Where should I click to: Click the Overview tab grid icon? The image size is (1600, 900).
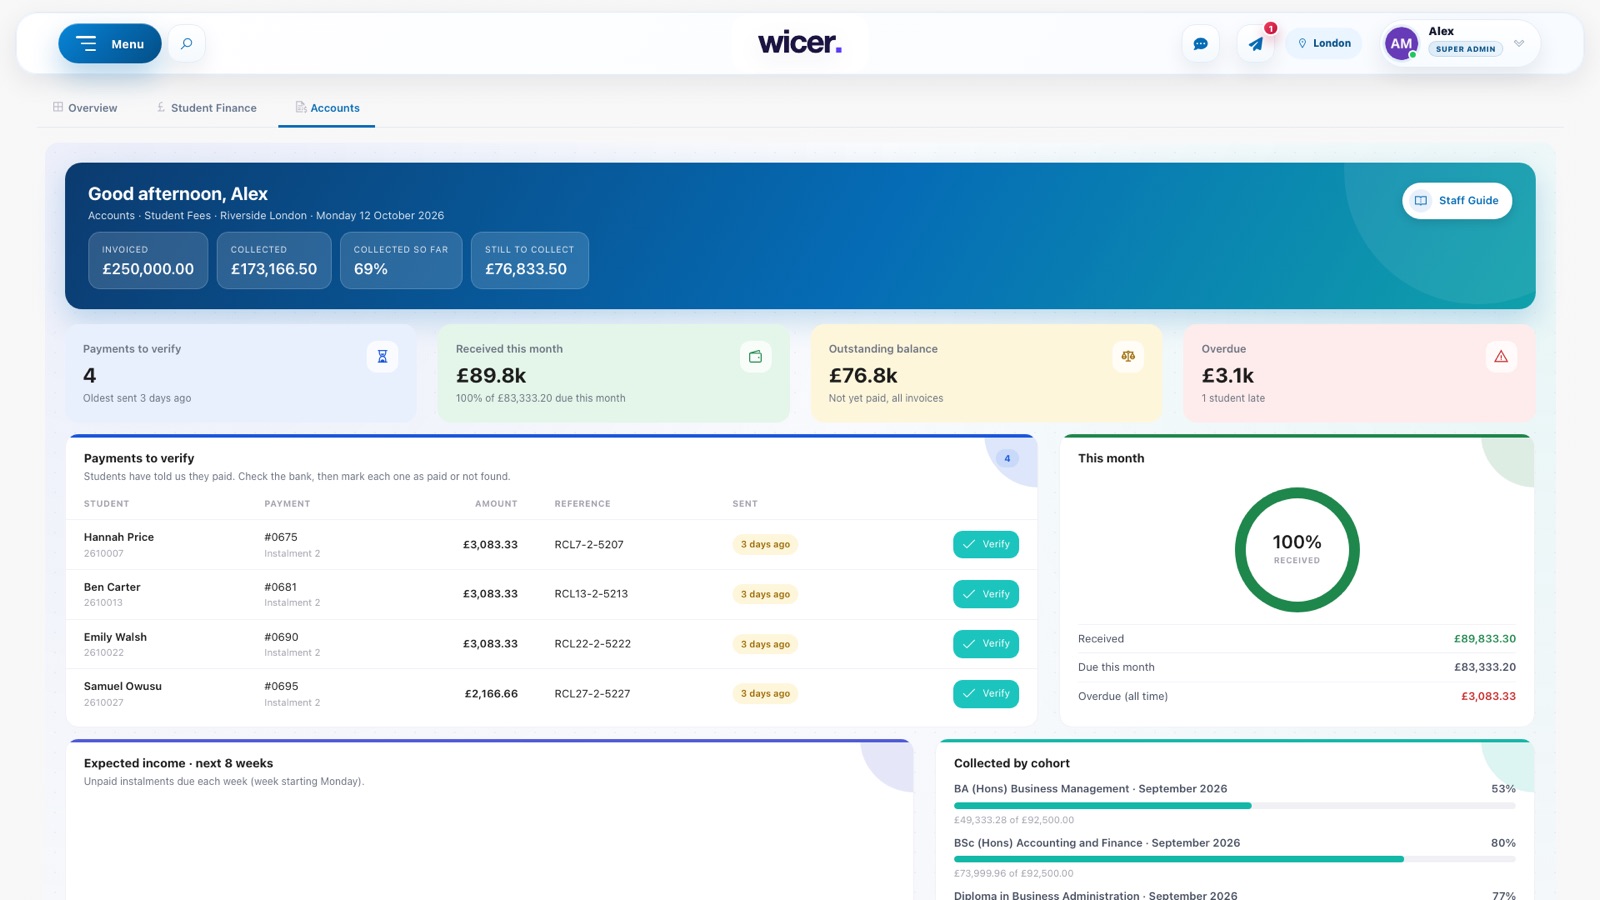(x=58, y=107)
